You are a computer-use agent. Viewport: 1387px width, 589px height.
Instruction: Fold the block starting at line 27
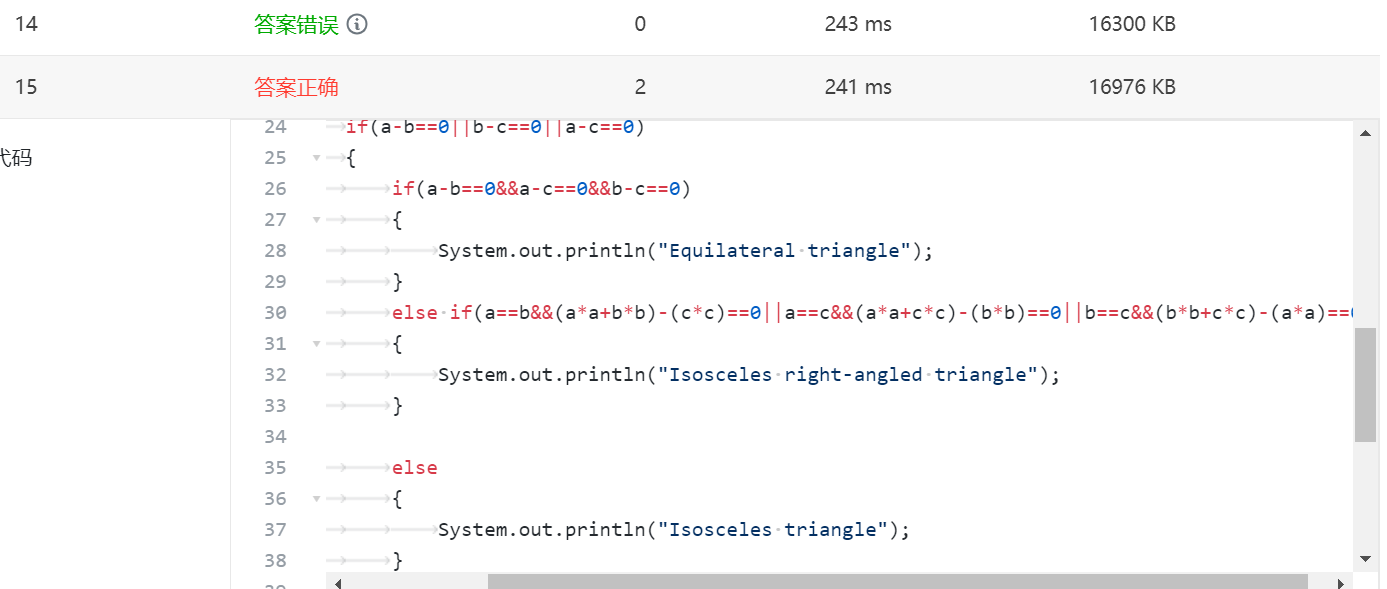pos(316,220)
